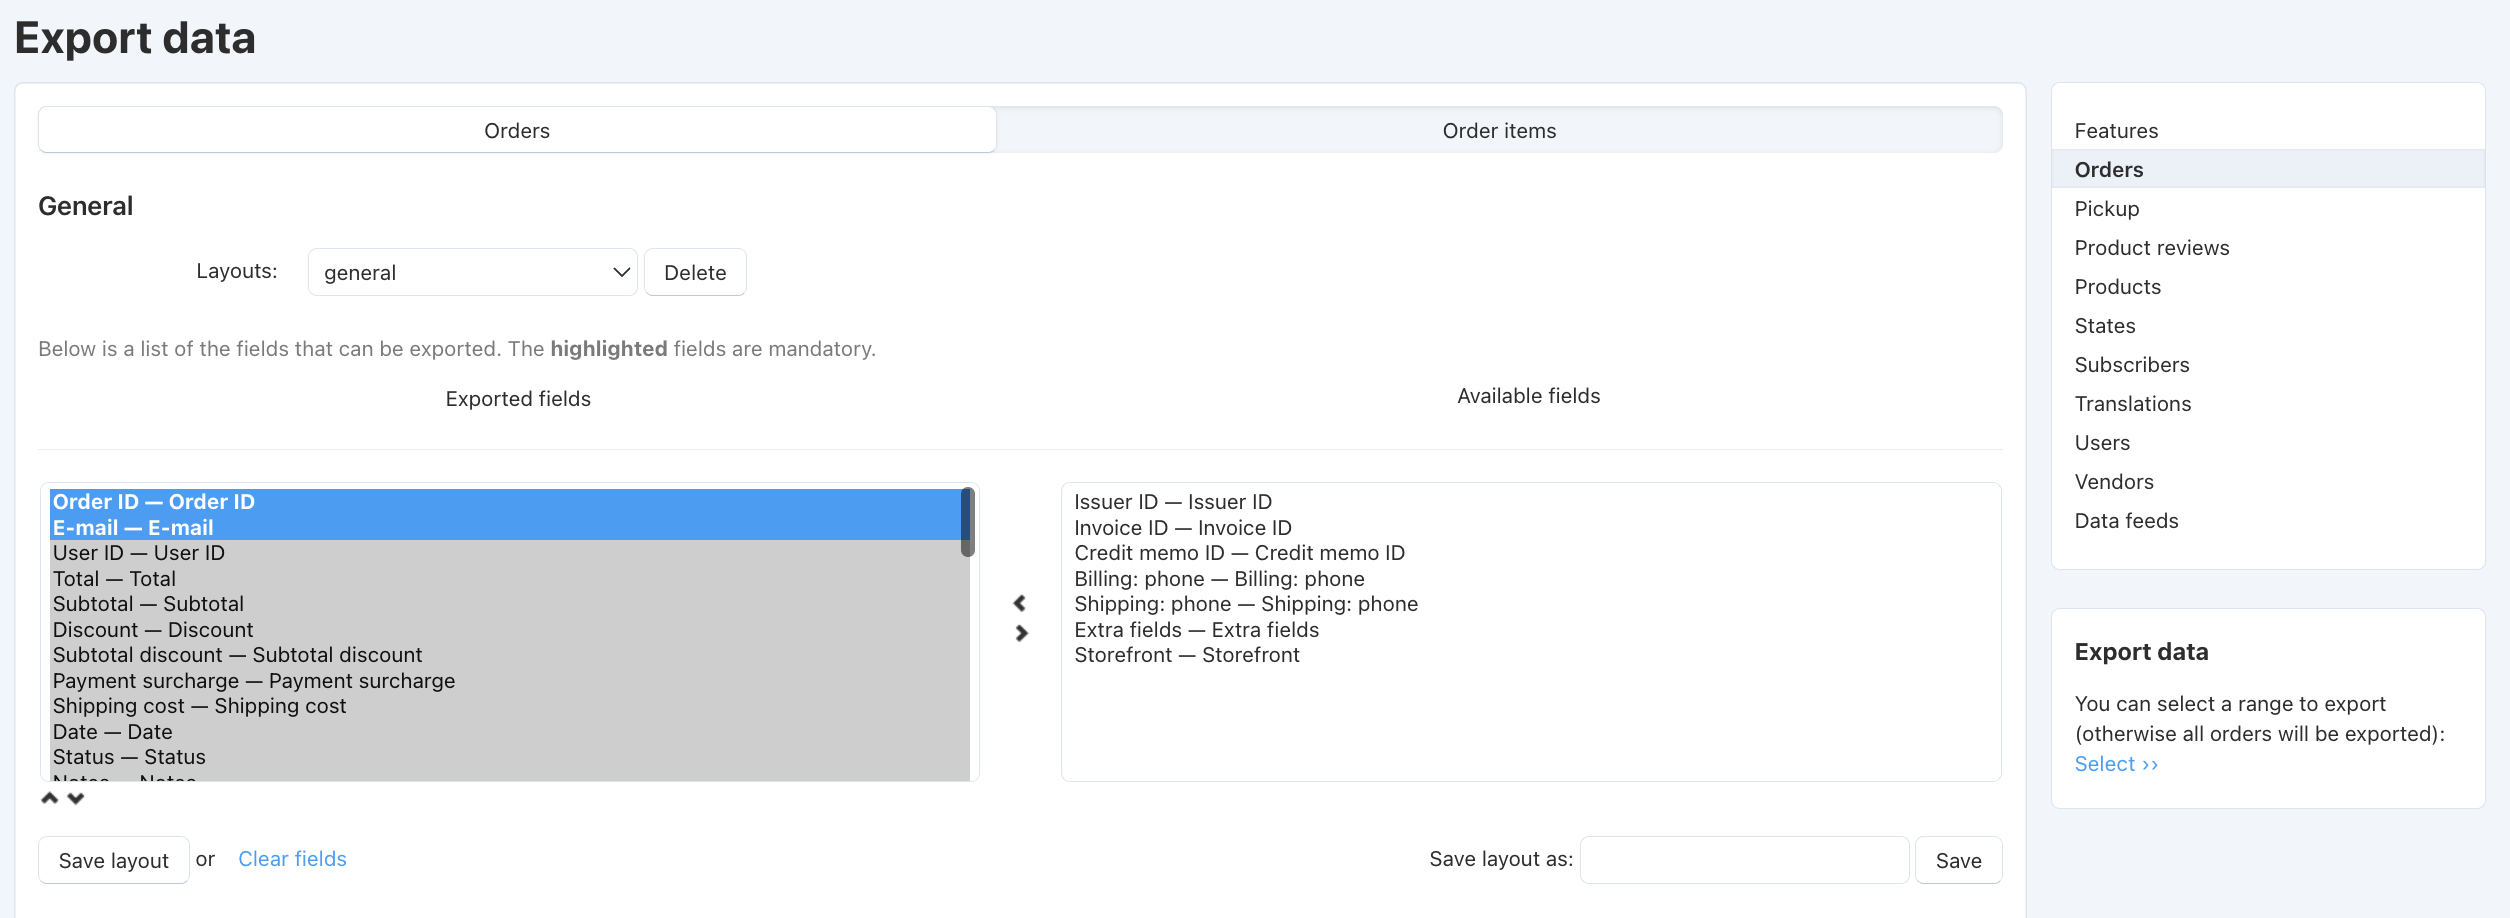Move selected exported field down with arrow
Viewport: 2510px width, 918px height.
coord(76,798)
